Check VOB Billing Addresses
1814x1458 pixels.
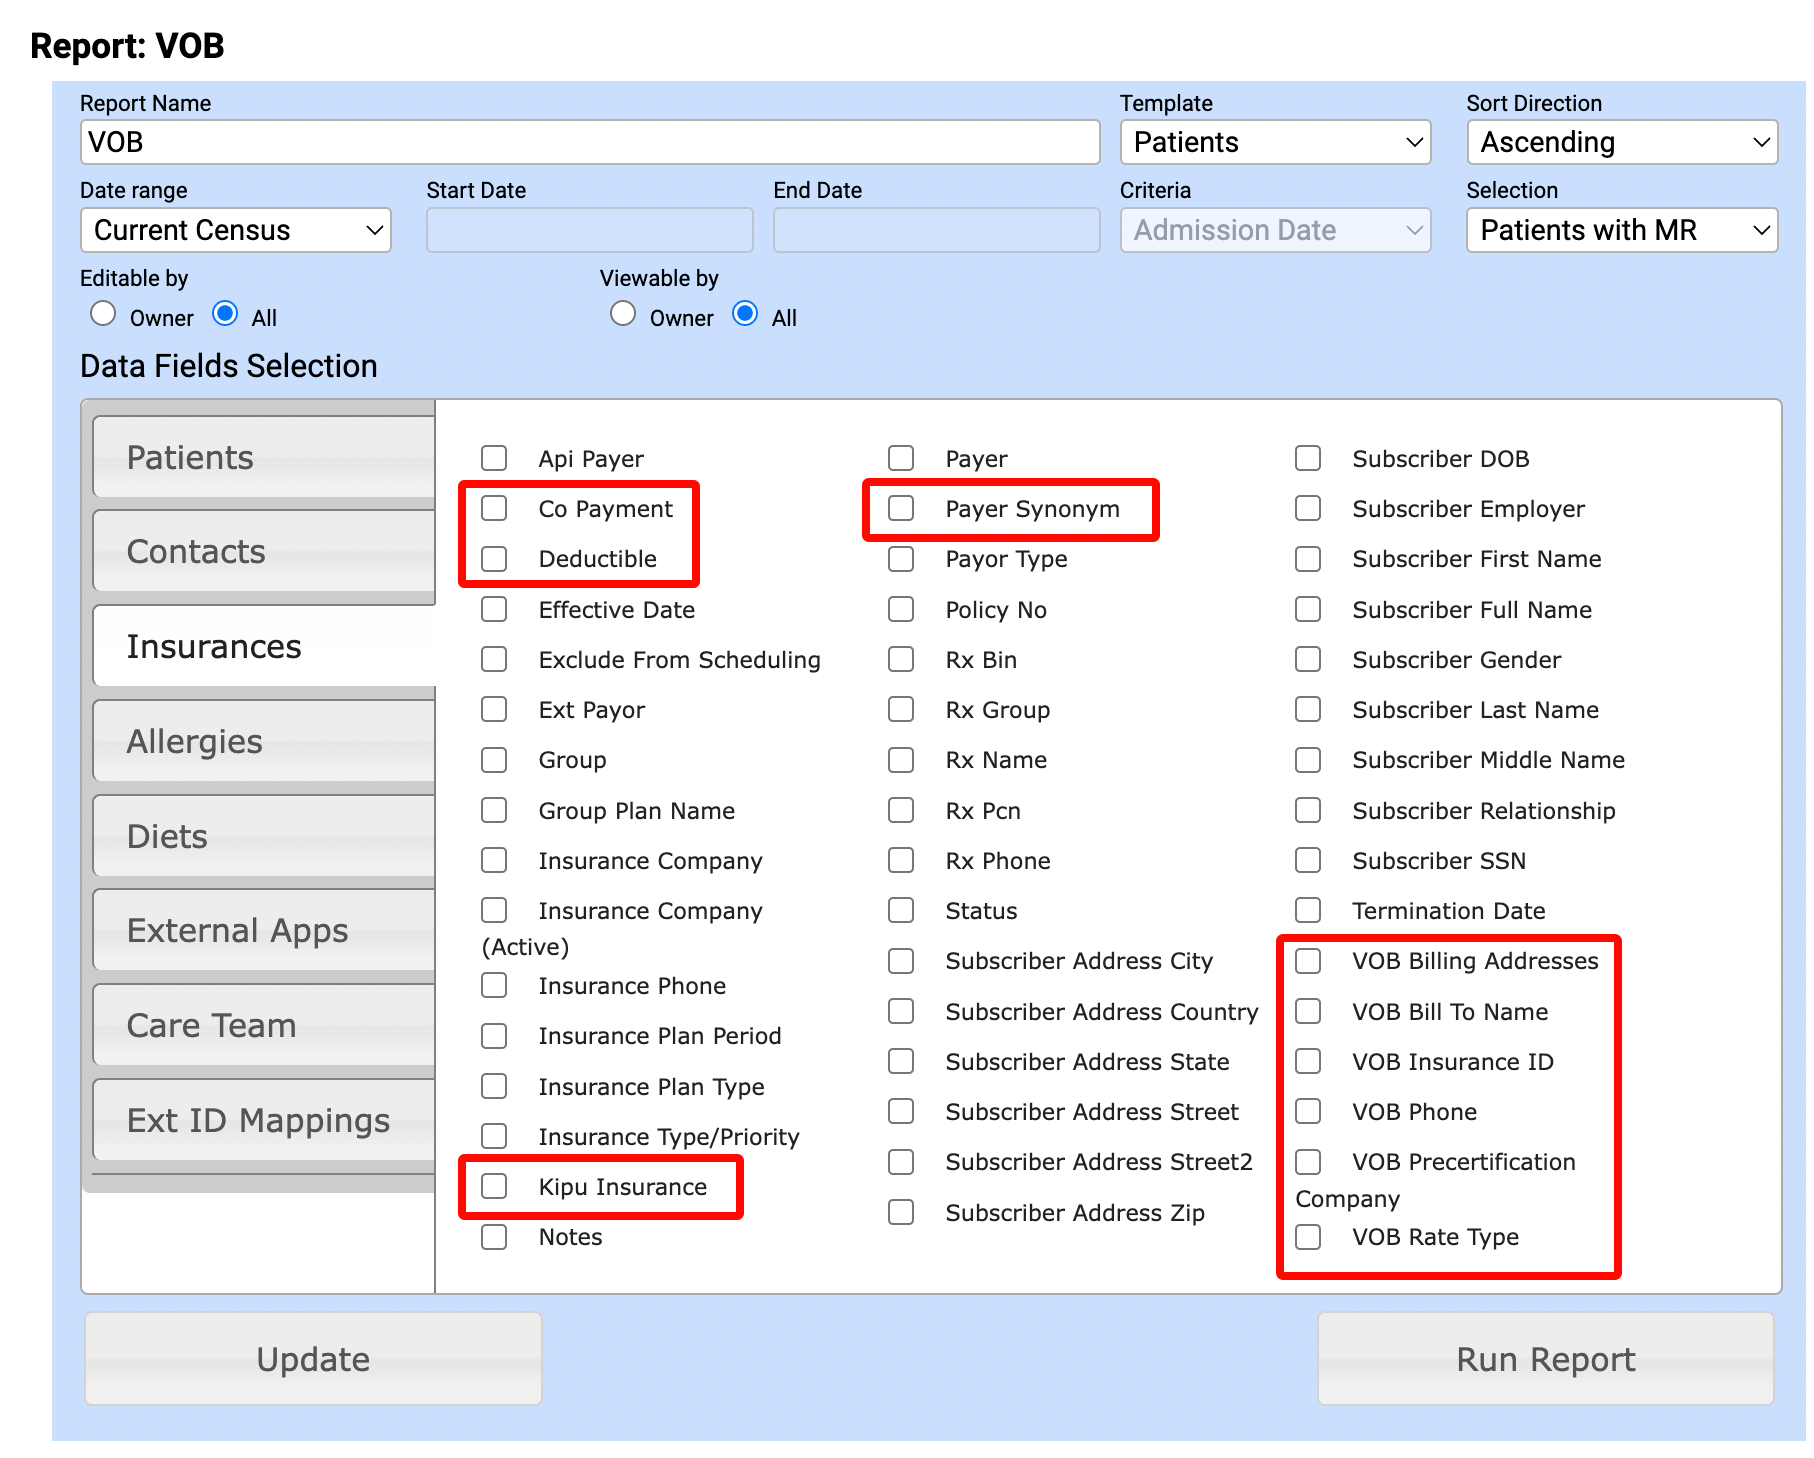[1308, 961]
